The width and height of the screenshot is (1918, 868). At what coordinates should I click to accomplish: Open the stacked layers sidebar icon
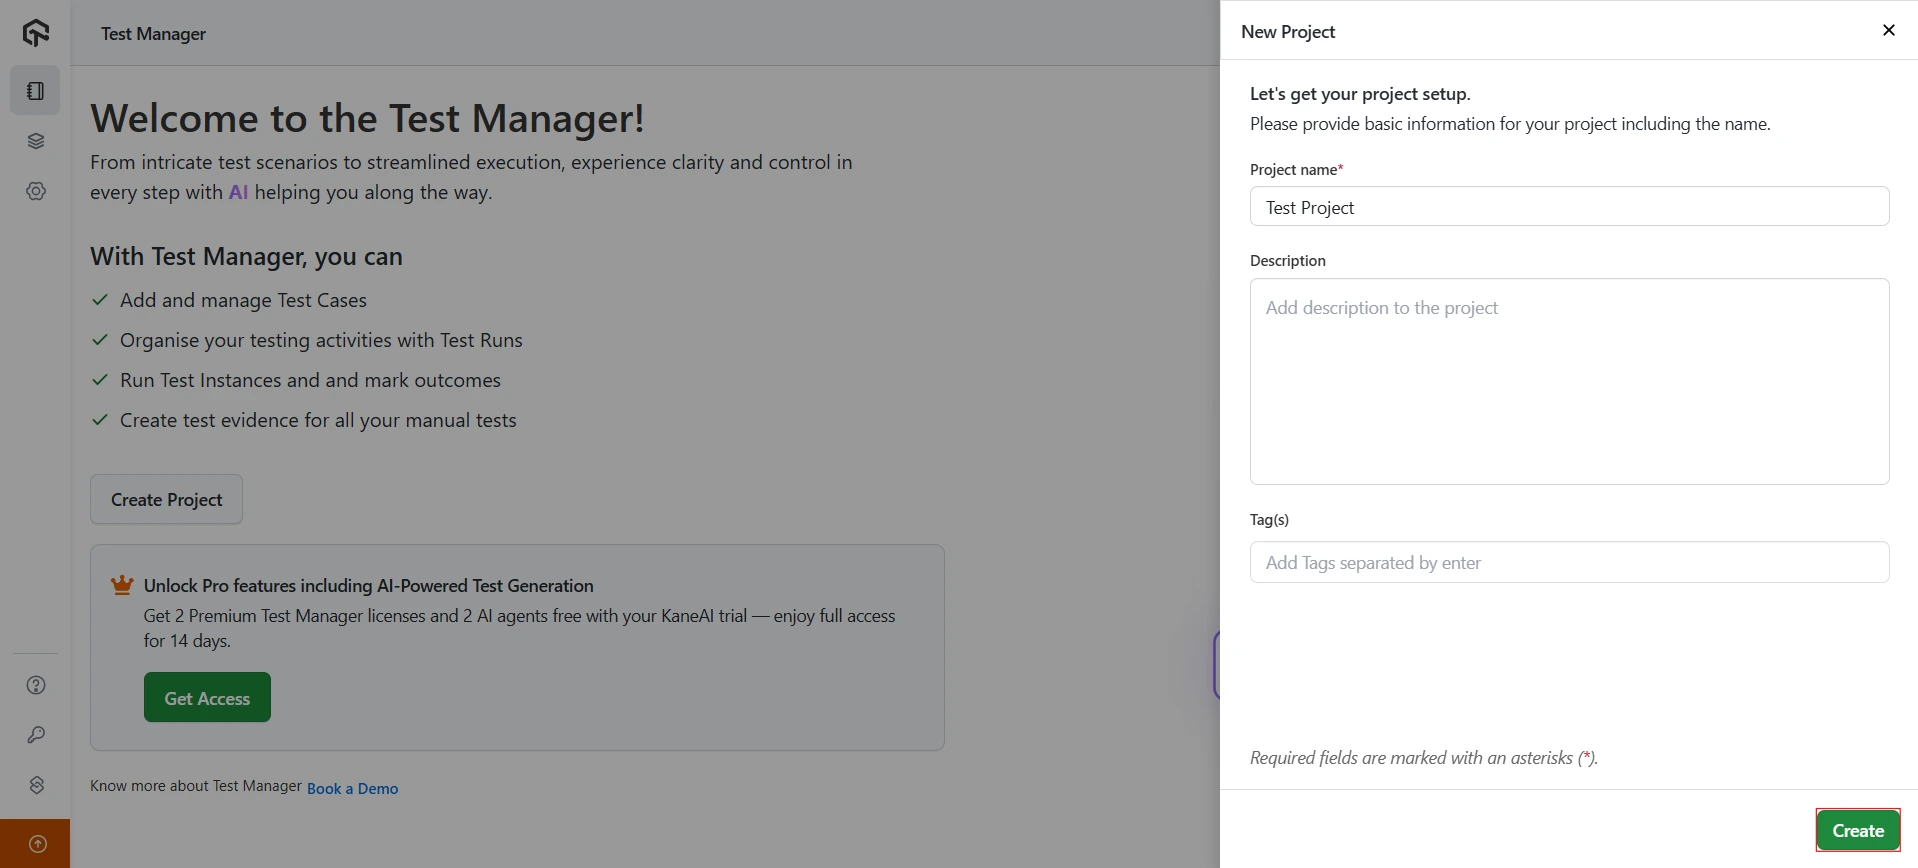[36, 141]
